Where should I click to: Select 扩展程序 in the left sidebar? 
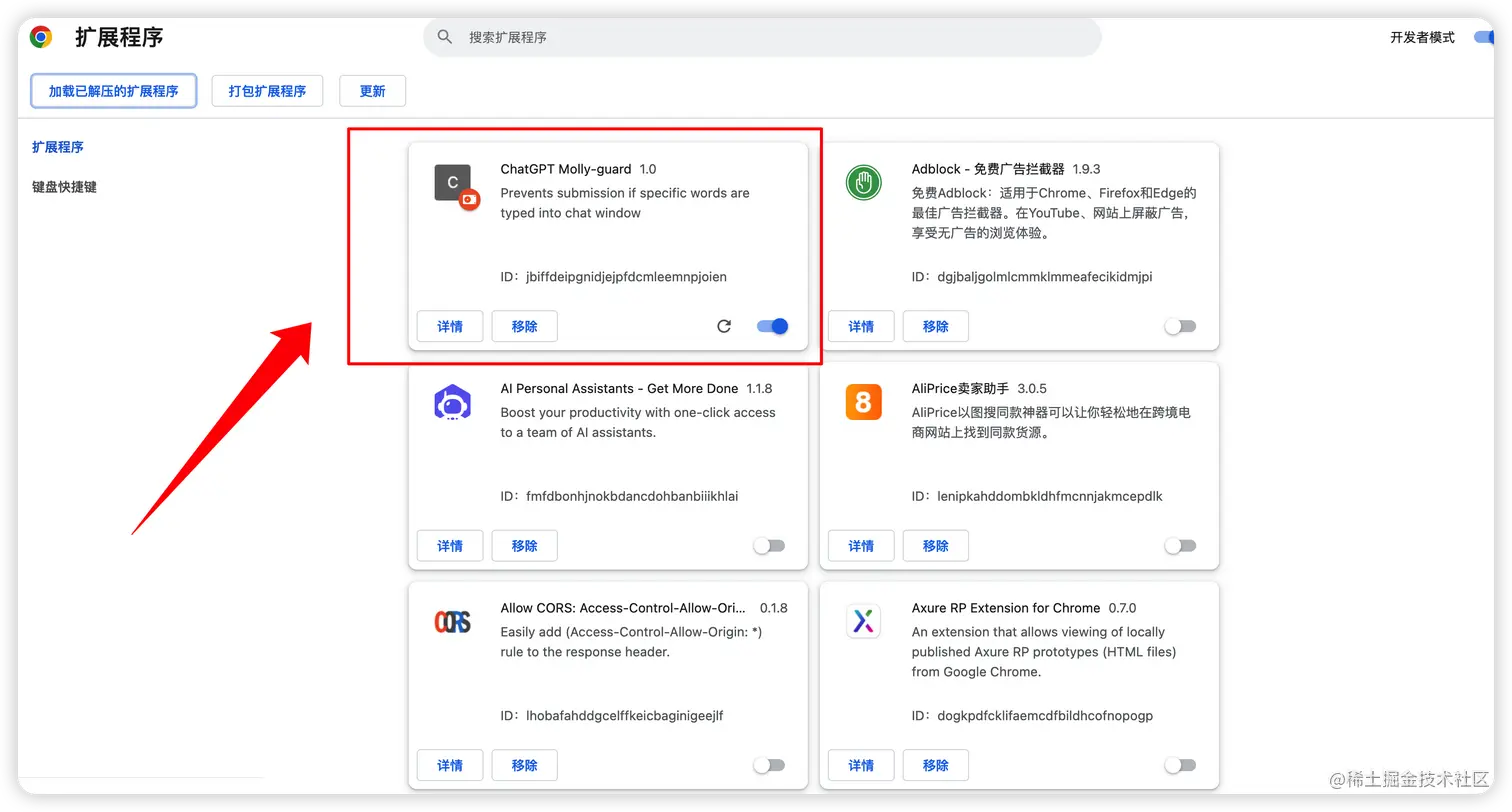(x=58, y=147)
